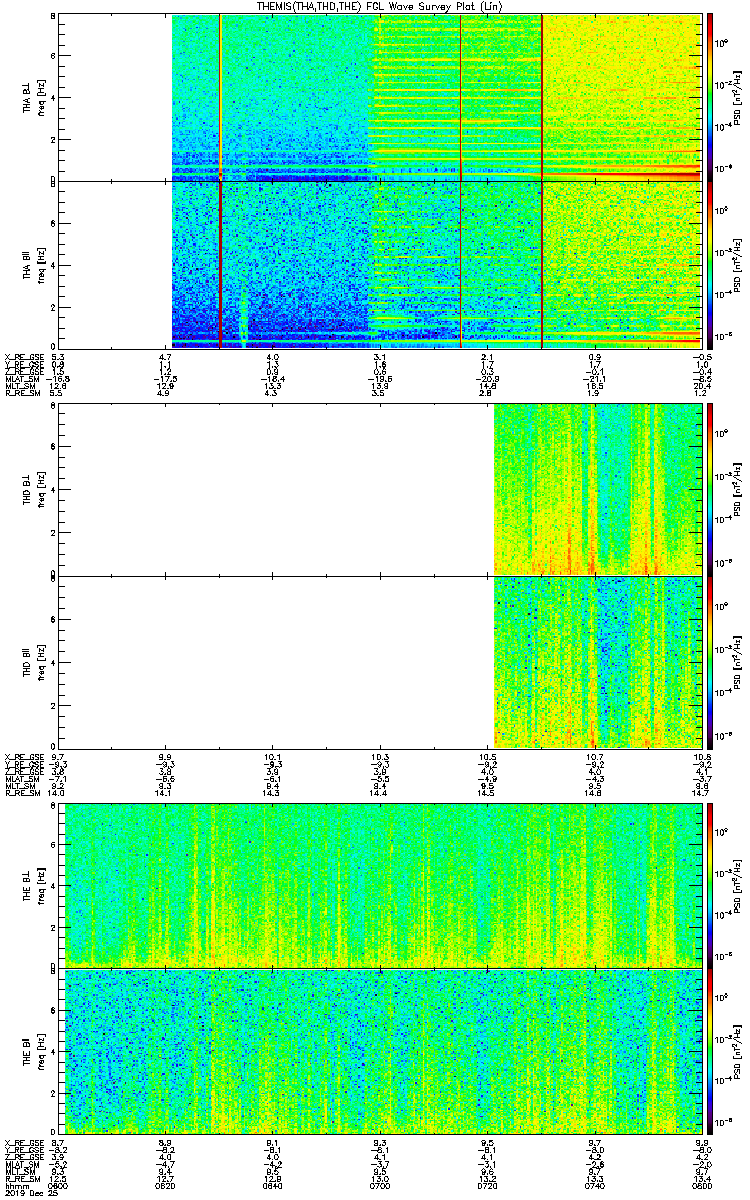Click the THA BL spectrogram panel

point(380,97)
